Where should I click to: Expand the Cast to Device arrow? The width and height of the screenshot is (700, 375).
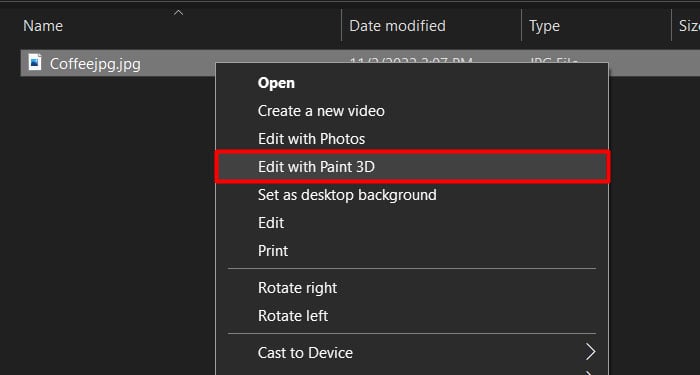tap(591, 352)
